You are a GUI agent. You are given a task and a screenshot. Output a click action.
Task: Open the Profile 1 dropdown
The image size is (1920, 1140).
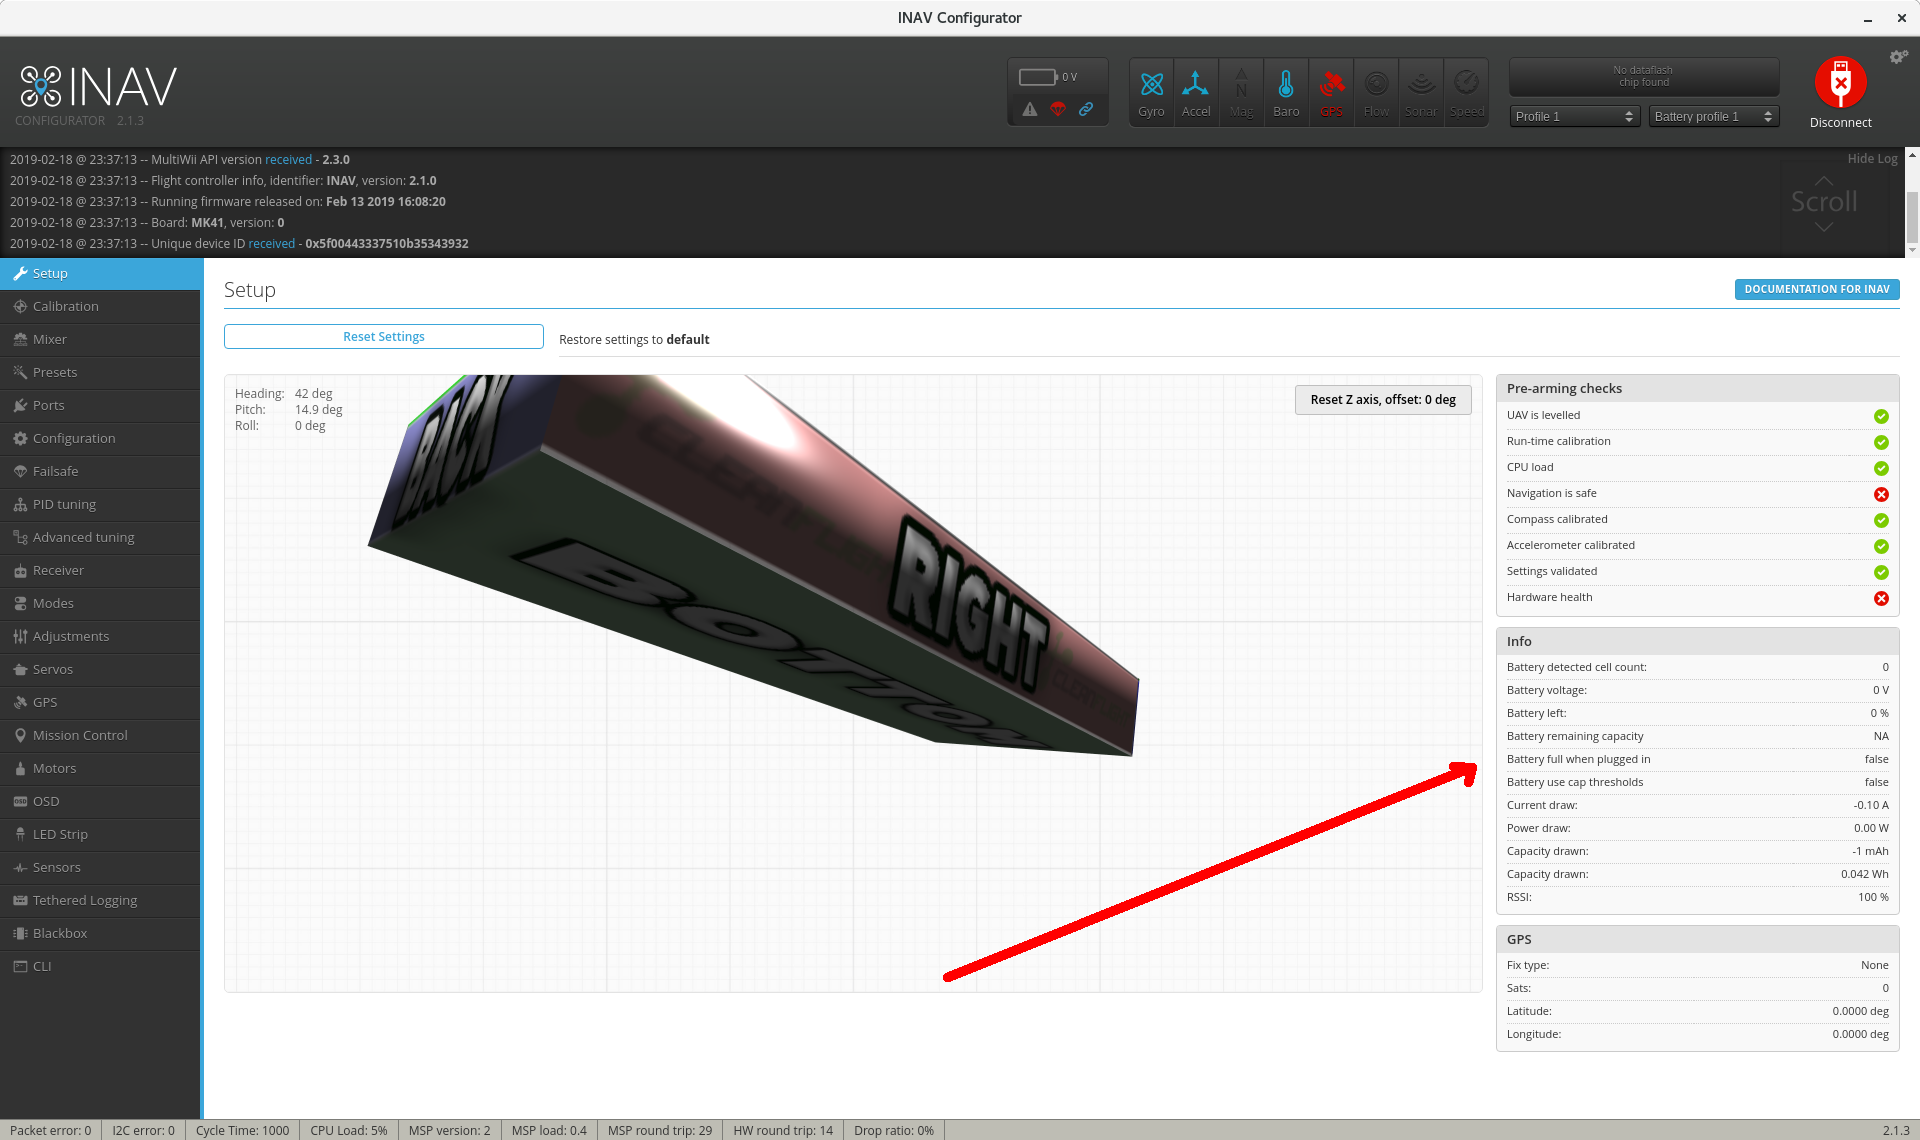click(1573, 116)
